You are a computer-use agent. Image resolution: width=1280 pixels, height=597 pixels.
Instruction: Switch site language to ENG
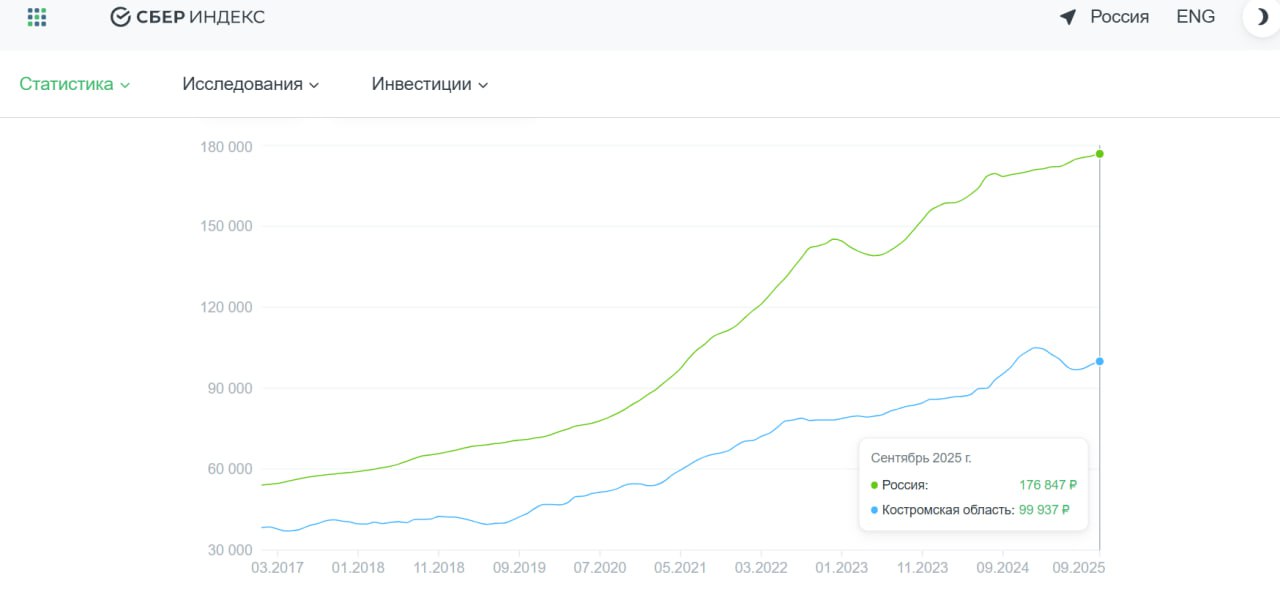coord(1195,17)
